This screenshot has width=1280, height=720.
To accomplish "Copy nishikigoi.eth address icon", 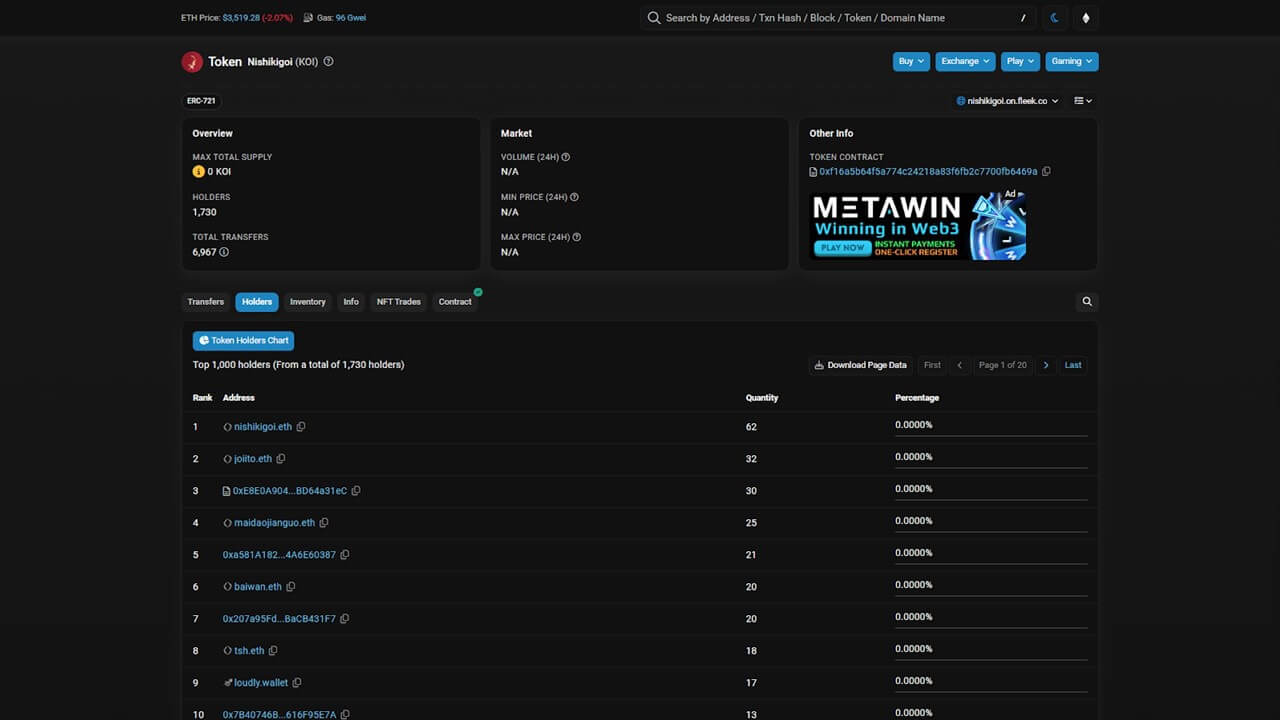I will (301, 427).
